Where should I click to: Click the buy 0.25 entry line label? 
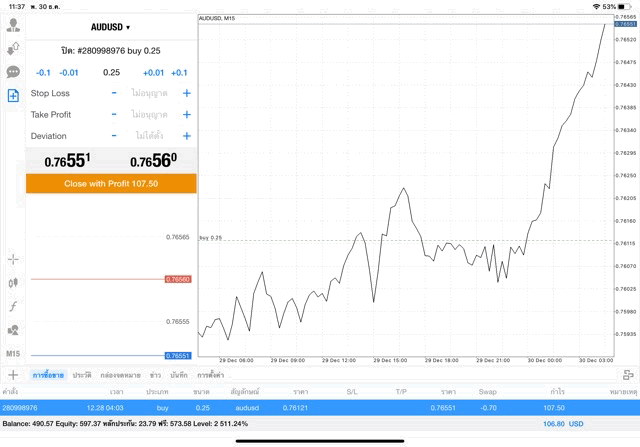pos(211,238)
